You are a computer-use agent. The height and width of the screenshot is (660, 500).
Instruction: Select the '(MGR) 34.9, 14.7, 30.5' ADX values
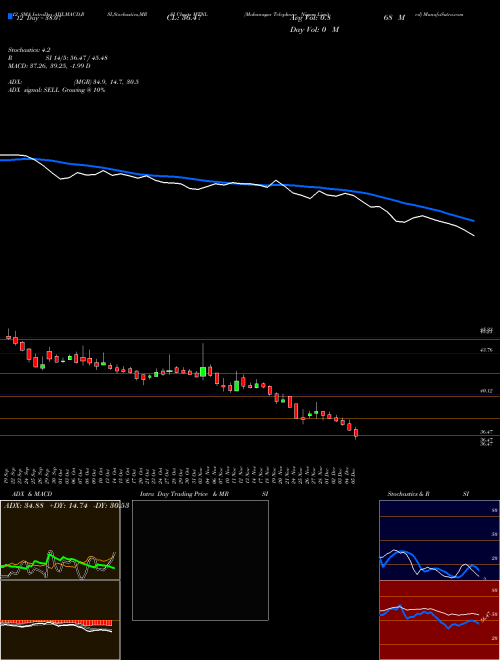click(x=106, y=82)
